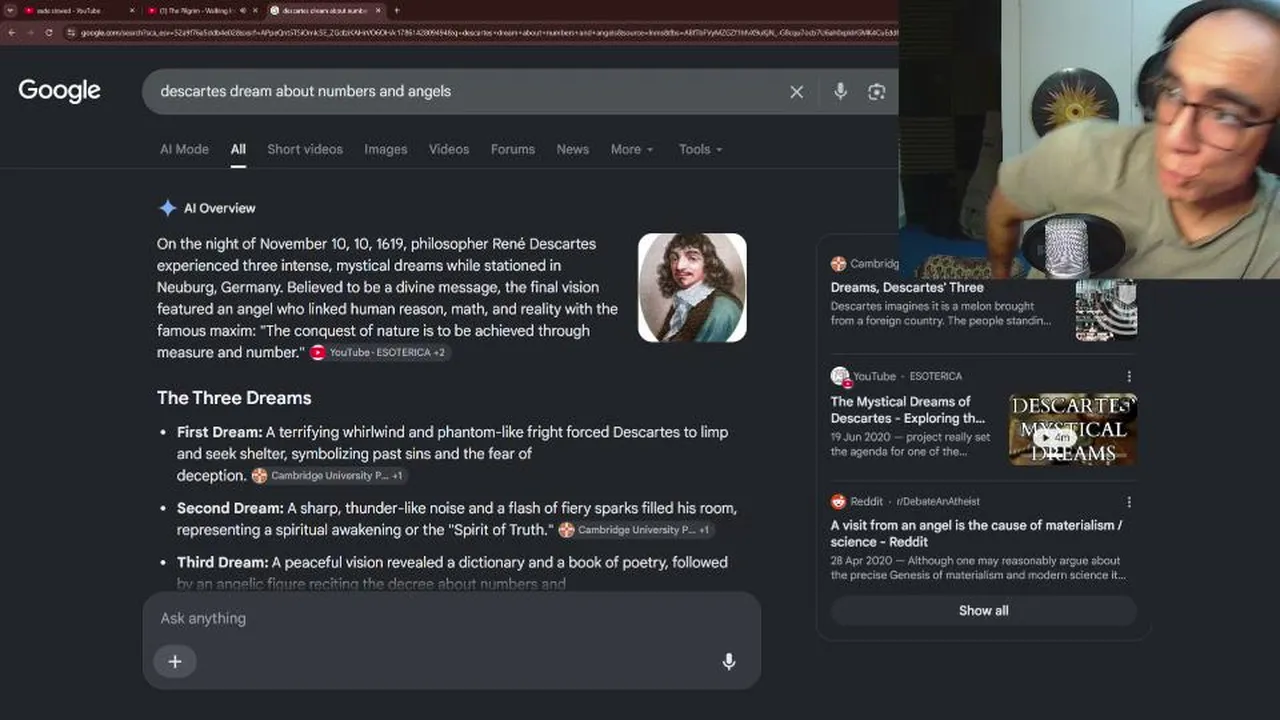Image resolution: width=1280 pixels, height=720 pixels.
Task: Open the options menu for the Reddit result
Action: click(1129, 502)
